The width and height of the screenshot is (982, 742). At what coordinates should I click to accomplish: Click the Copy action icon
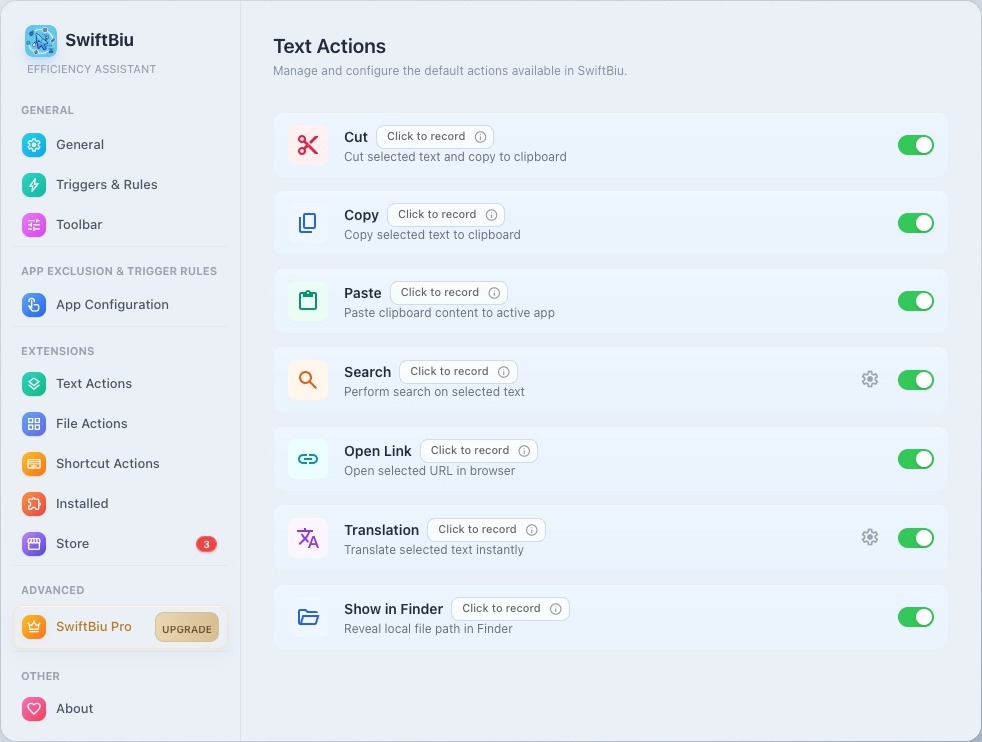(x=308, y=223)
